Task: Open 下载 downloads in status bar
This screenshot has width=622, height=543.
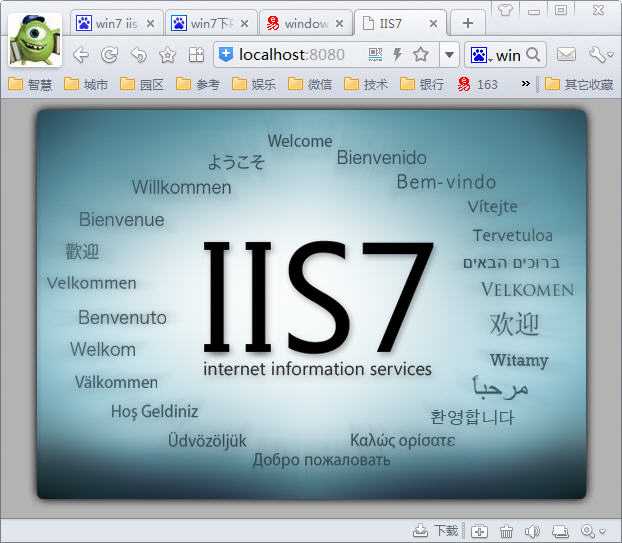Action: click(x=436, y=530)
